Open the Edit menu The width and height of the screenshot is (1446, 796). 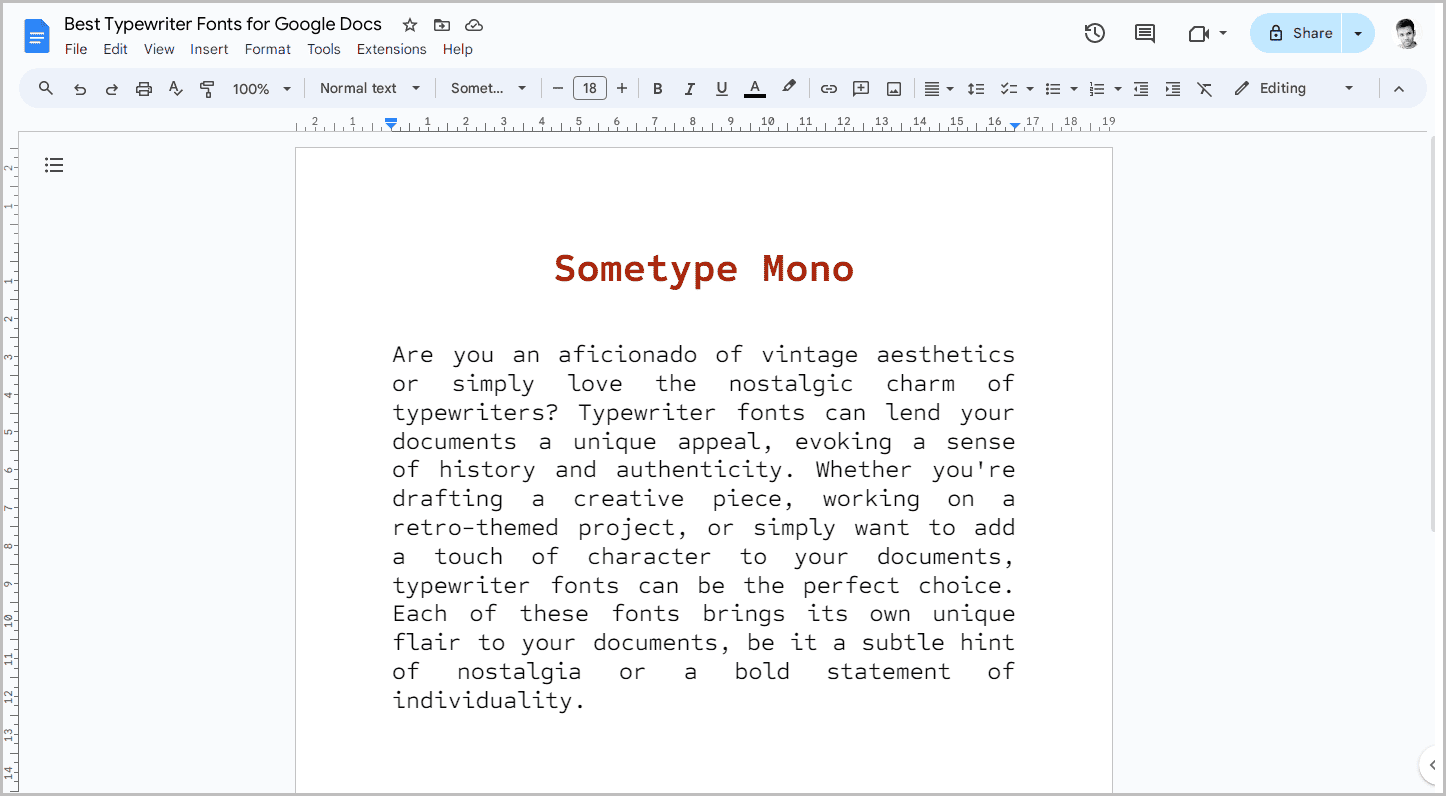click(115, 49)
